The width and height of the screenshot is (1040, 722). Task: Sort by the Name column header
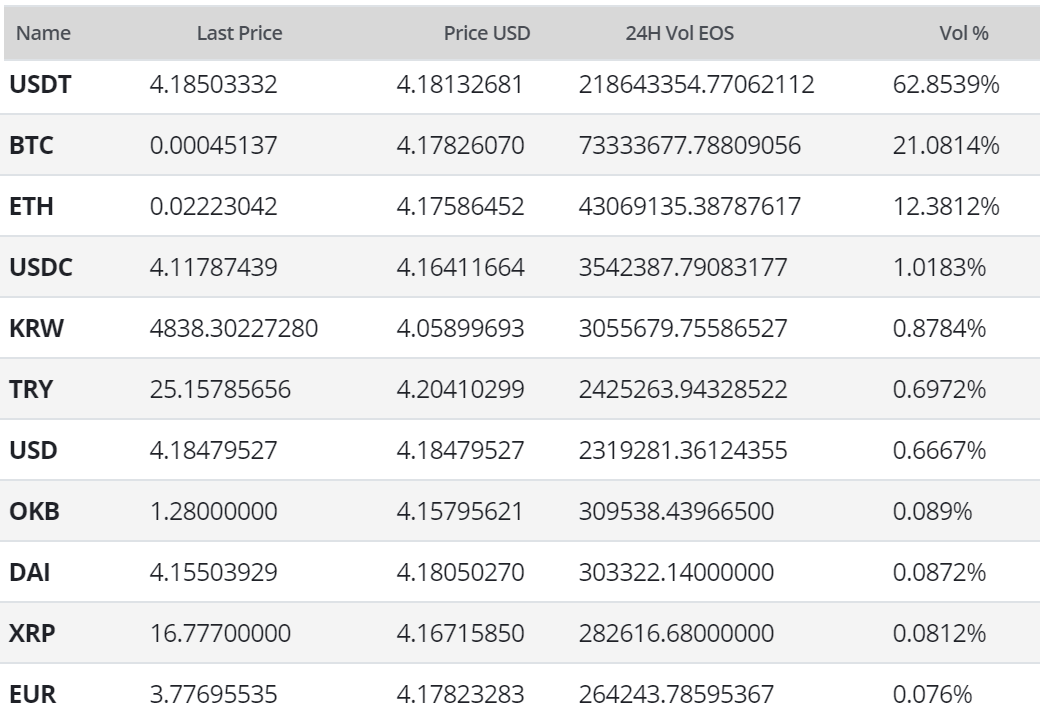pos(43,33)
